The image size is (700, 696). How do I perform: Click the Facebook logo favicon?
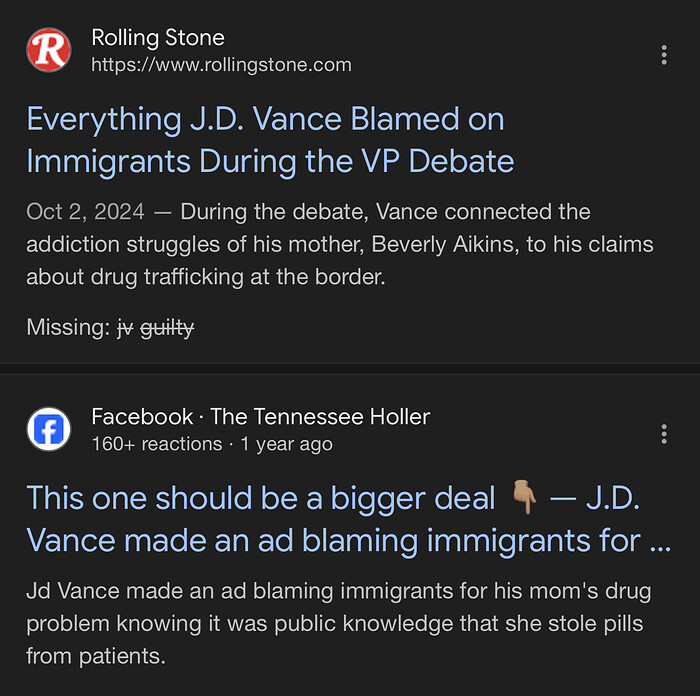[49, 430]
